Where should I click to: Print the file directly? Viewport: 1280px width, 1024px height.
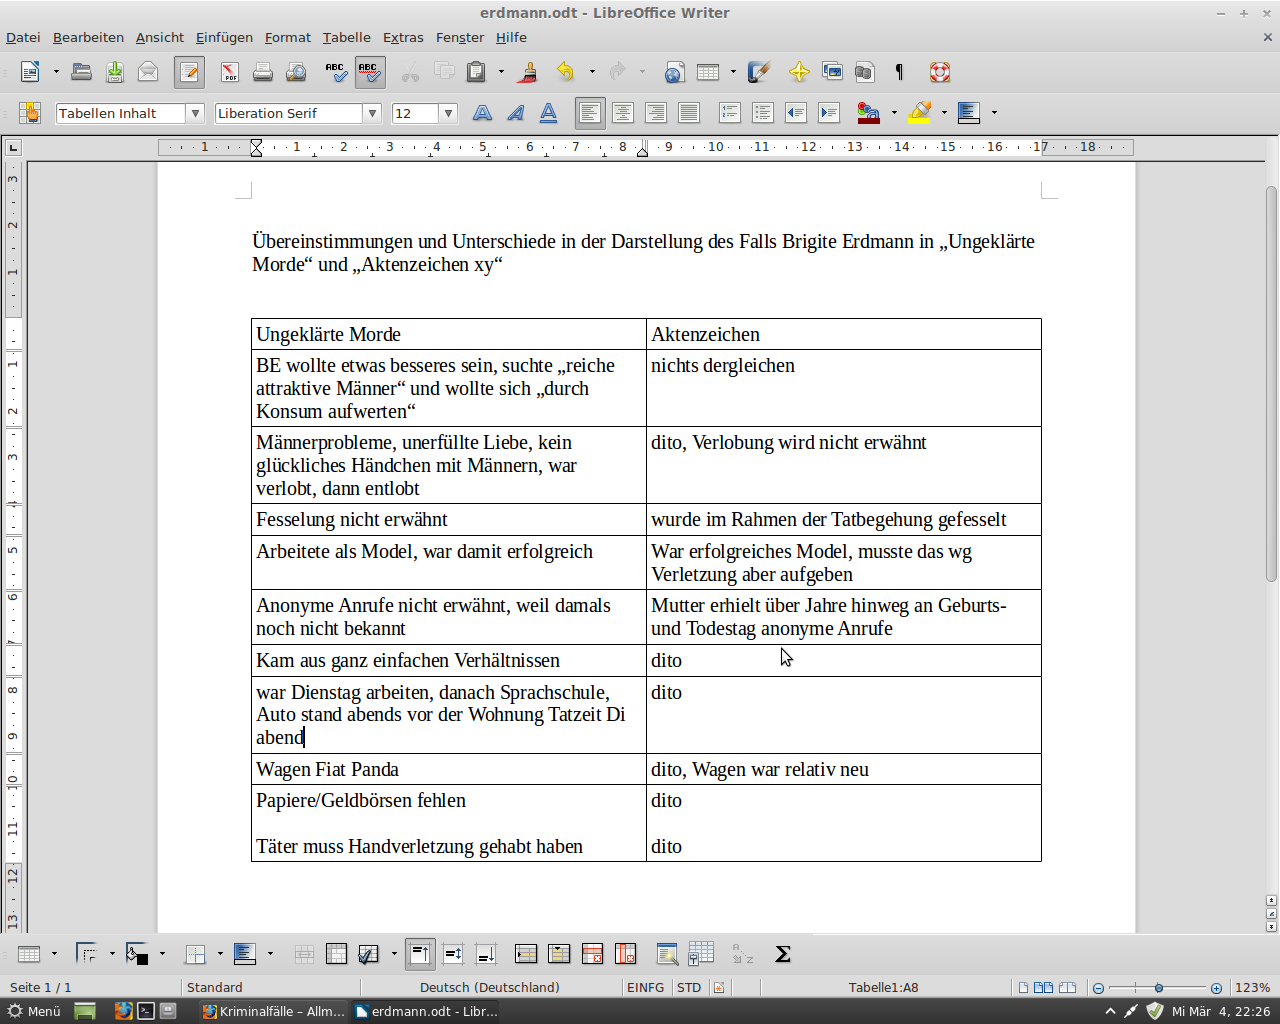click(263, 72)
